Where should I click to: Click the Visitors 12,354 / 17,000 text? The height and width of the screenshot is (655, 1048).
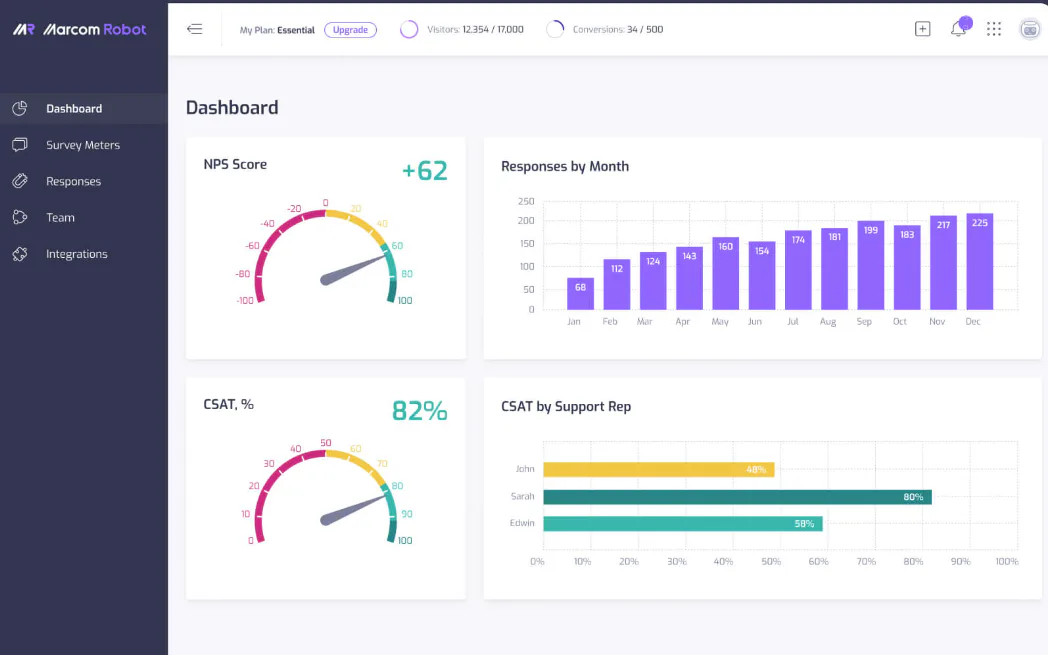(475, 29)
